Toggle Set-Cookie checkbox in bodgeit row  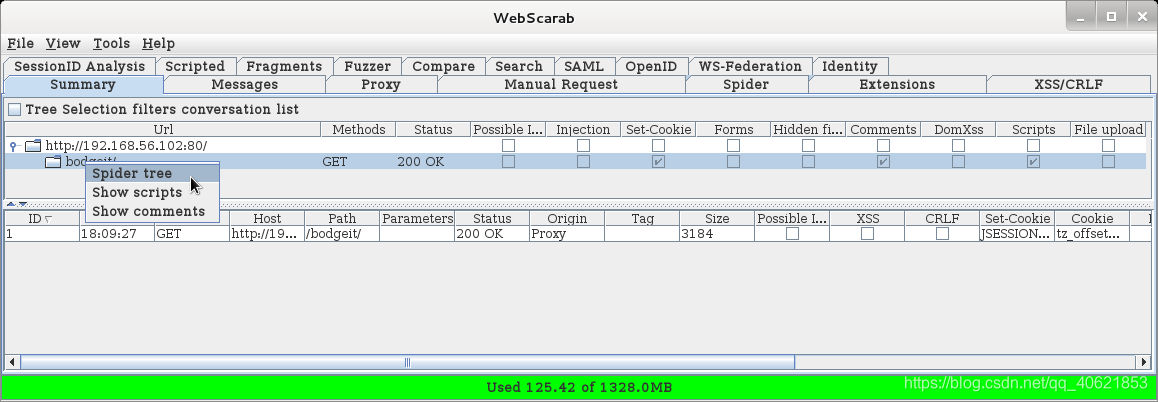tap(658, 161)
